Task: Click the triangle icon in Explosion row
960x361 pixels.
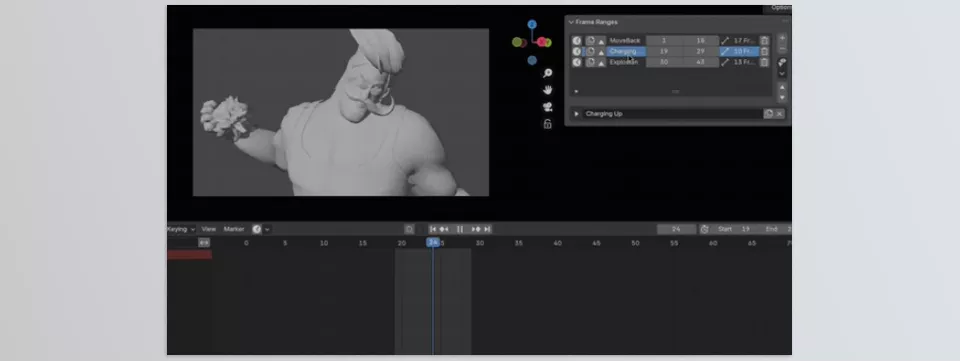Action: tap(602, 63)
